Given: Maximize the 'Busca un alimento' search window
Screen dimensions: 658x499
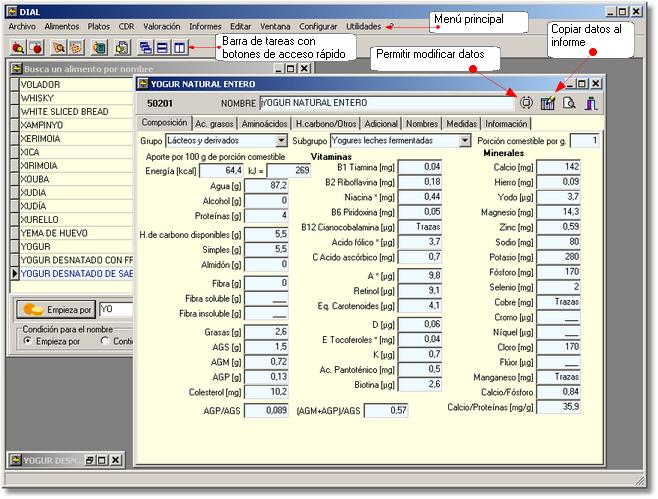Looking at the screenshot, I should coord(290,68).
